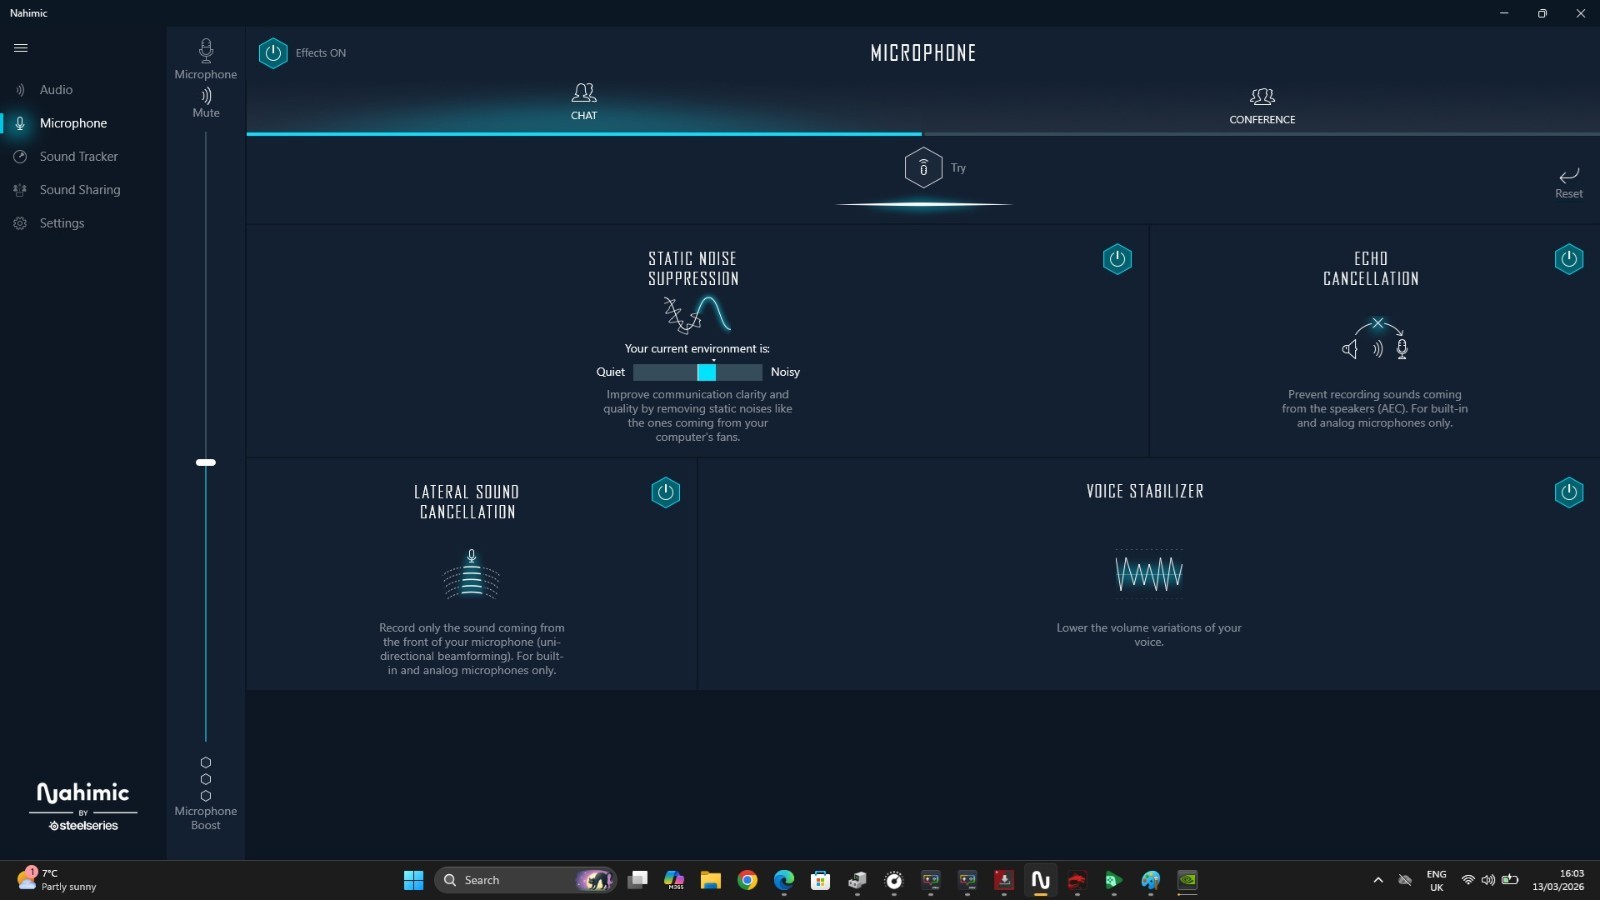
Task: Toggle the Effects ON power button
Action: pyautogui.click(x=273, y=53)
